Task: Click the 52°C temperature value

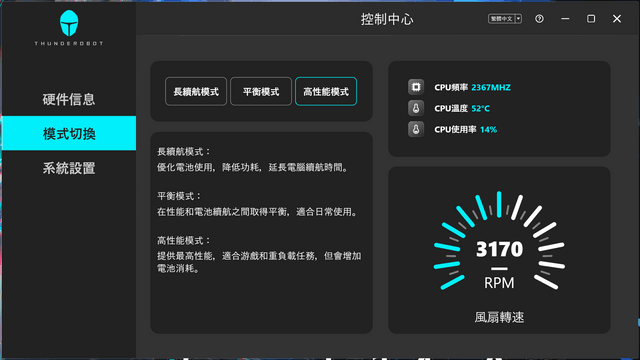Action: coord(480,109)
